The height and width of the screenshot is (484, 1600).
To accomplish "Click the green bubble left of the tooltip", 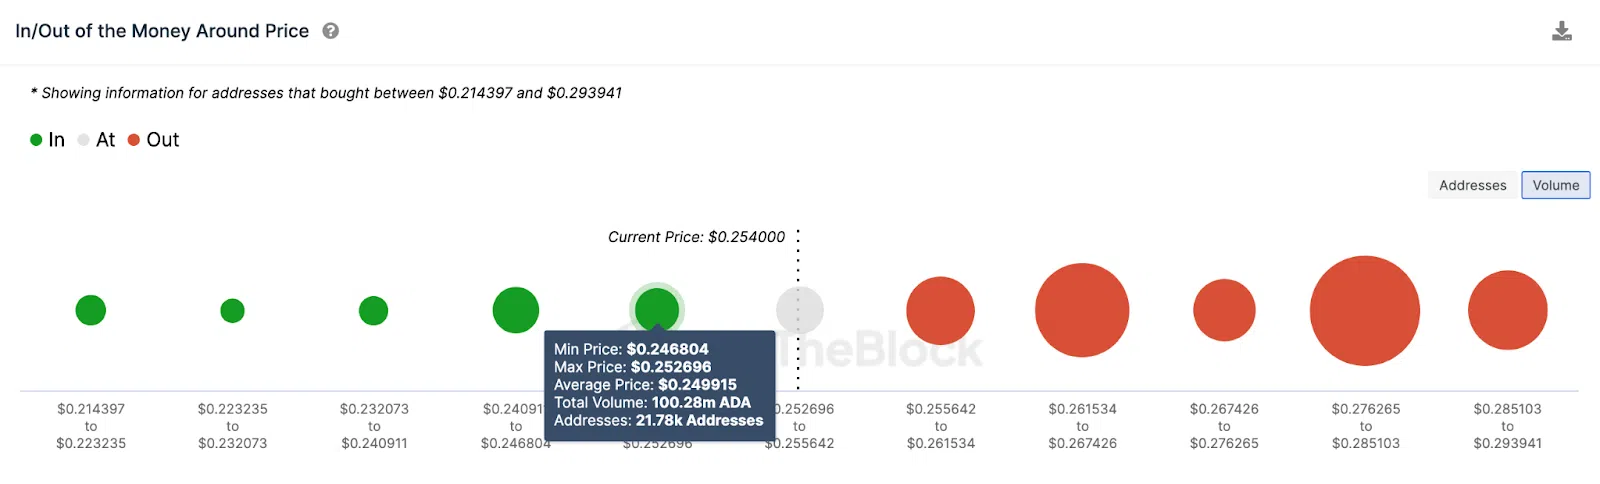I will click(x=516, y=310).
